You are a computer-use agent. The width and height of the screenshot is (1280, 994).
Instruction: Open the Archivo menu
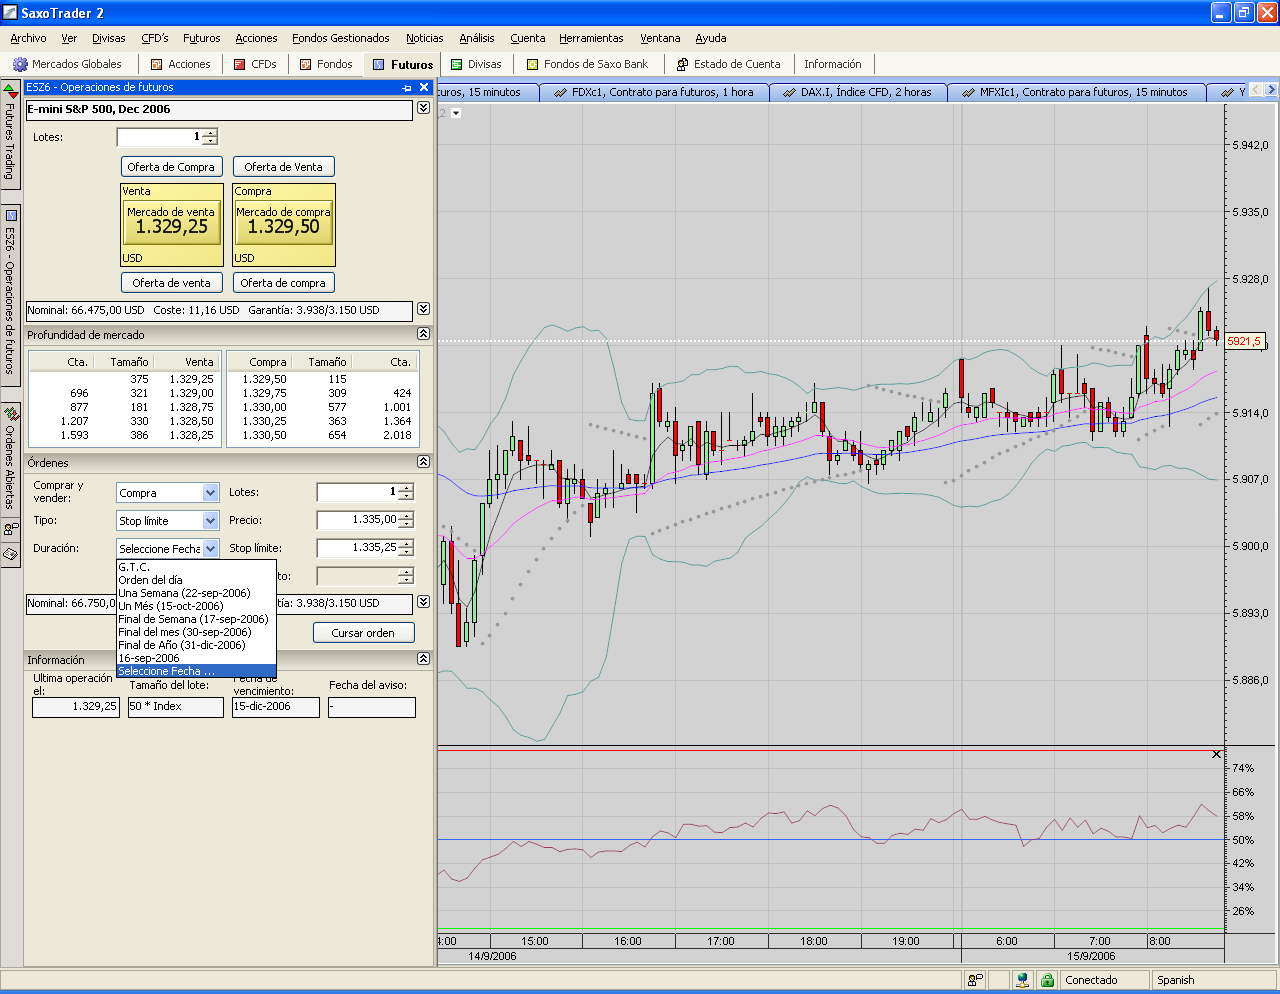point(28,38)
